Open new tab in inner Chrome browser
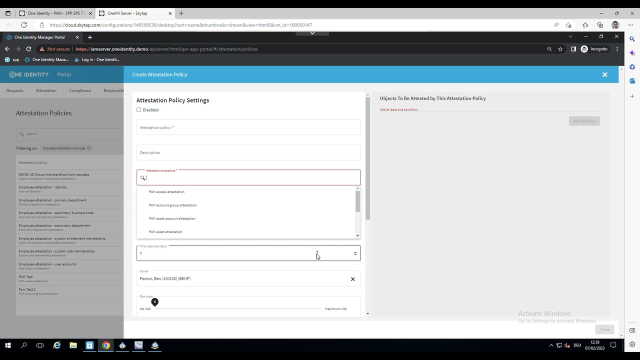Viewport: 640px width, 360px height. tap(90, 37)
